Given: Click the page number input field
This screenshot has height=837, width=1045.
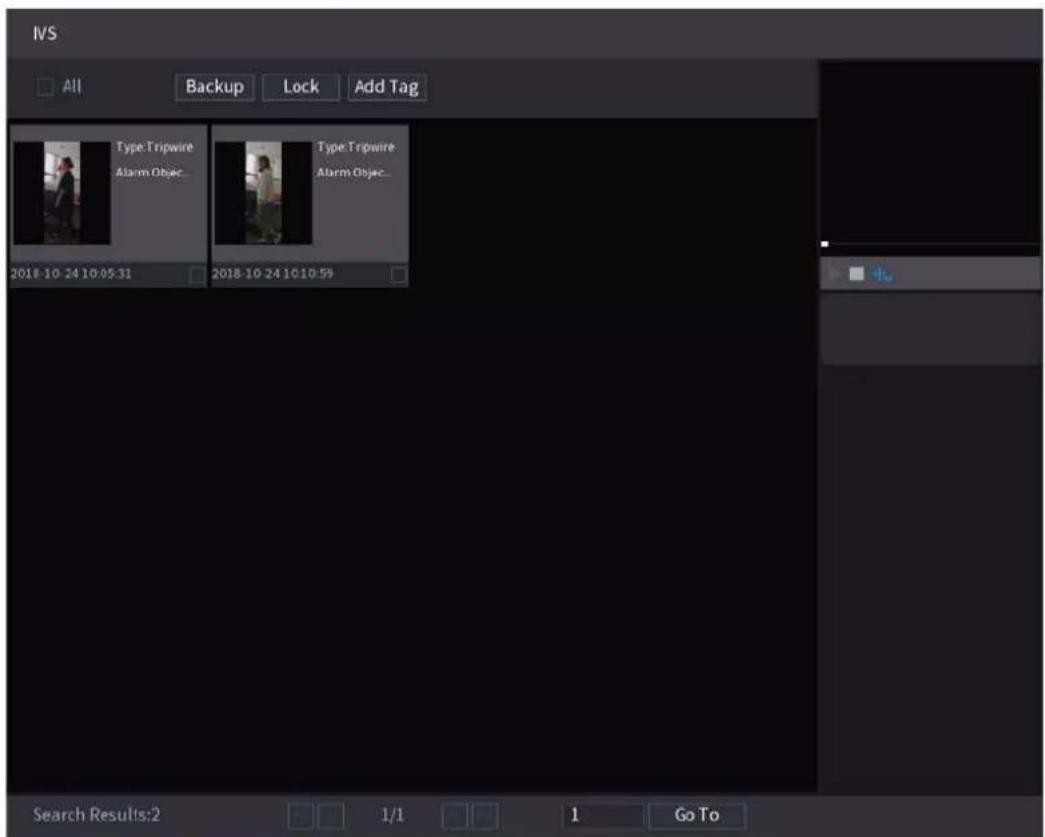Looking at the screenshot, I should 603,815.
